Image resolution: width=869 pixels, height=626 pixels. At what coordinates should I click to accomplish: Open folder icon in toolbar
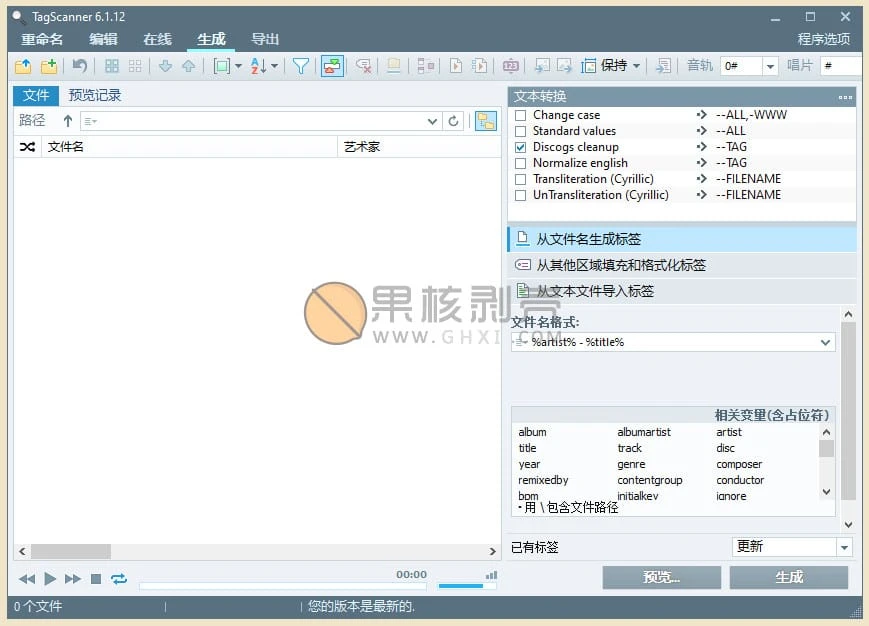(x=23, y=66)
